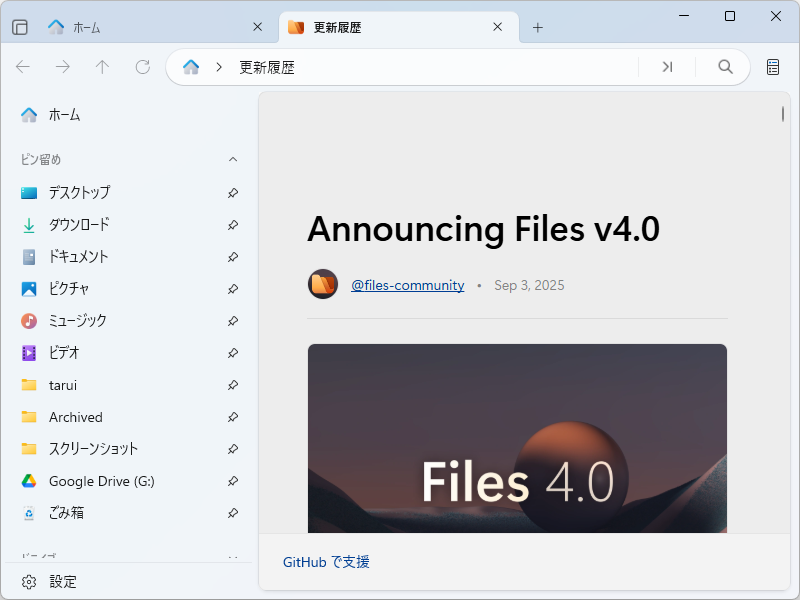
Task: Click the back navigation arrow
Action: pos(23,67)
